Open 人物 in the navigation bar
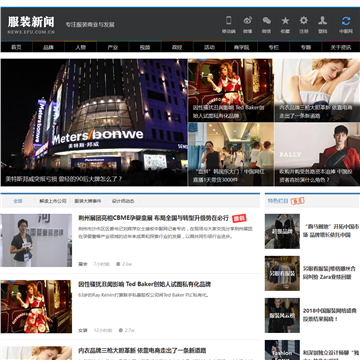The height and width of the screenshot is (360, 360). tap(80, 47)
